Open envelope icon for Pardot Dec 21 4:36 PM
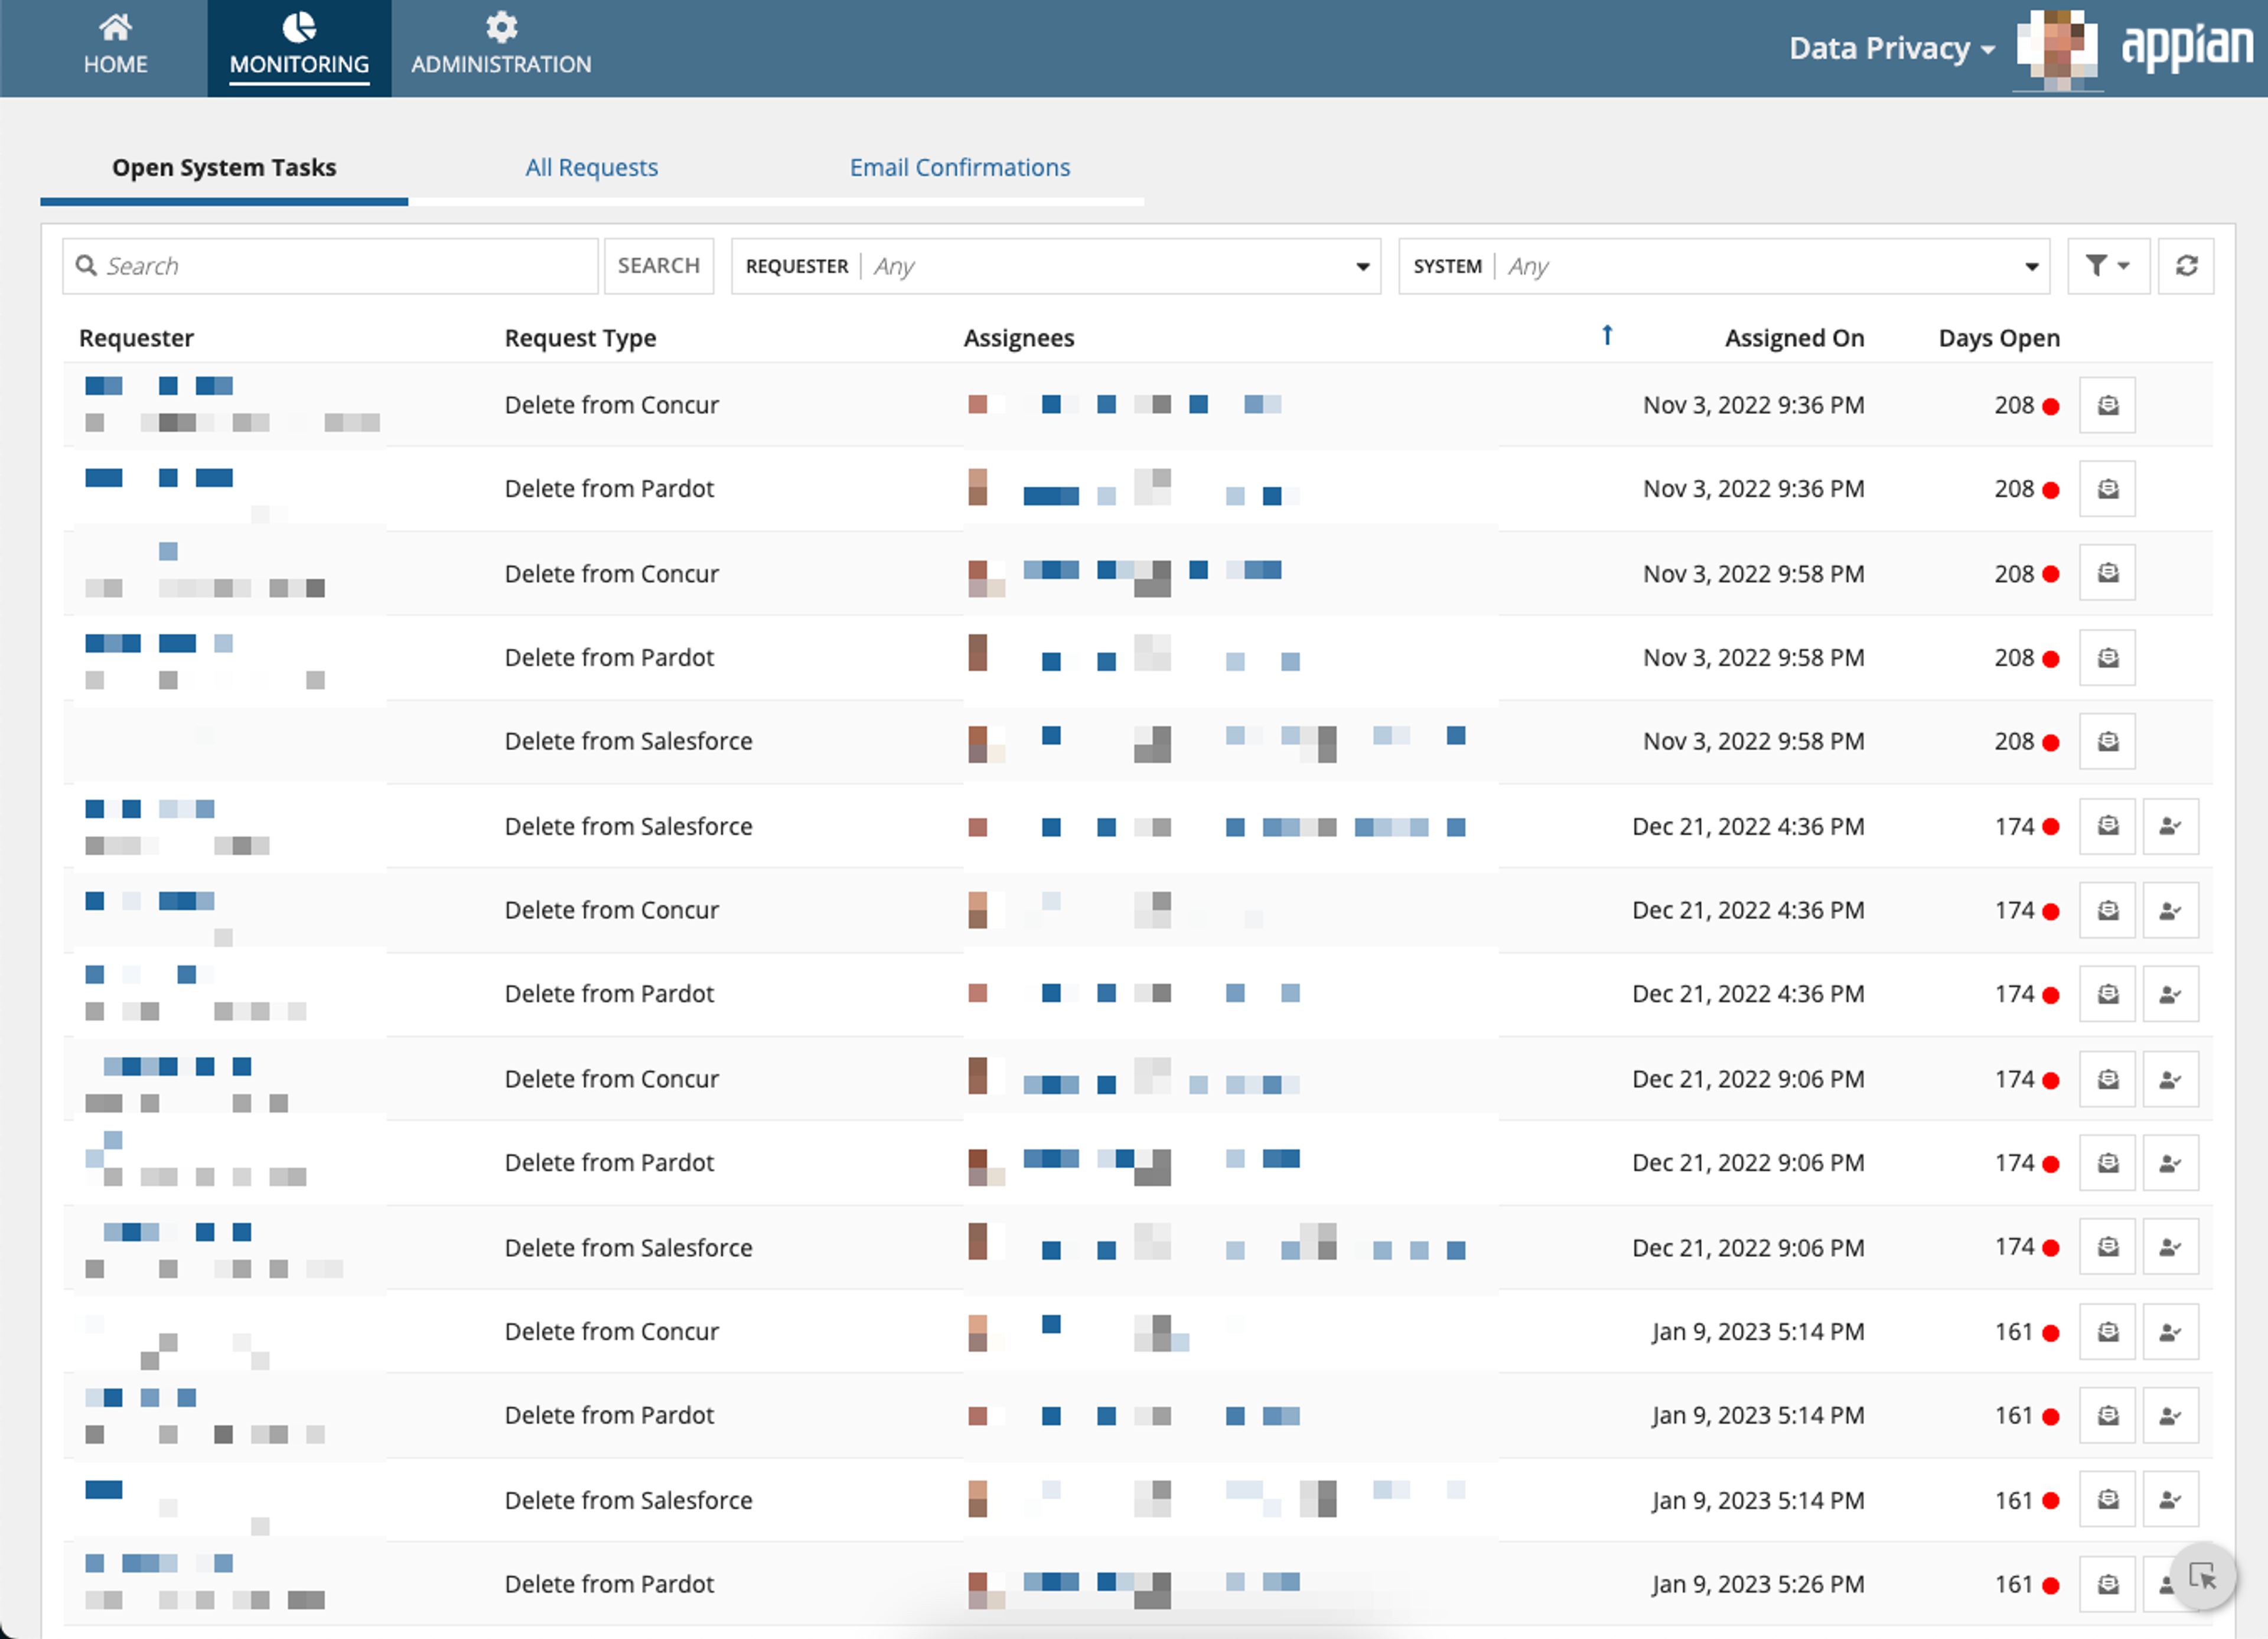Image resolution: width=2268 pixels, height=1639 pixels. point(2107,994)
